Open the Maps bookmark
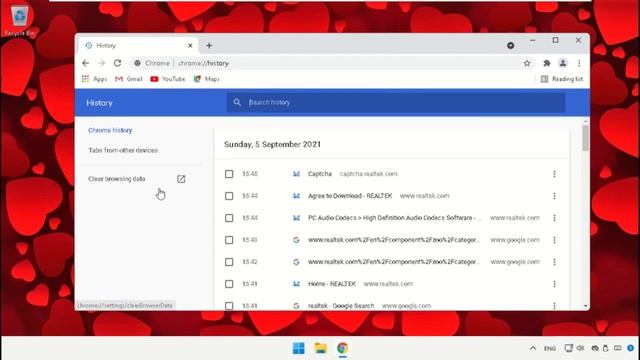 coord(207,79)
